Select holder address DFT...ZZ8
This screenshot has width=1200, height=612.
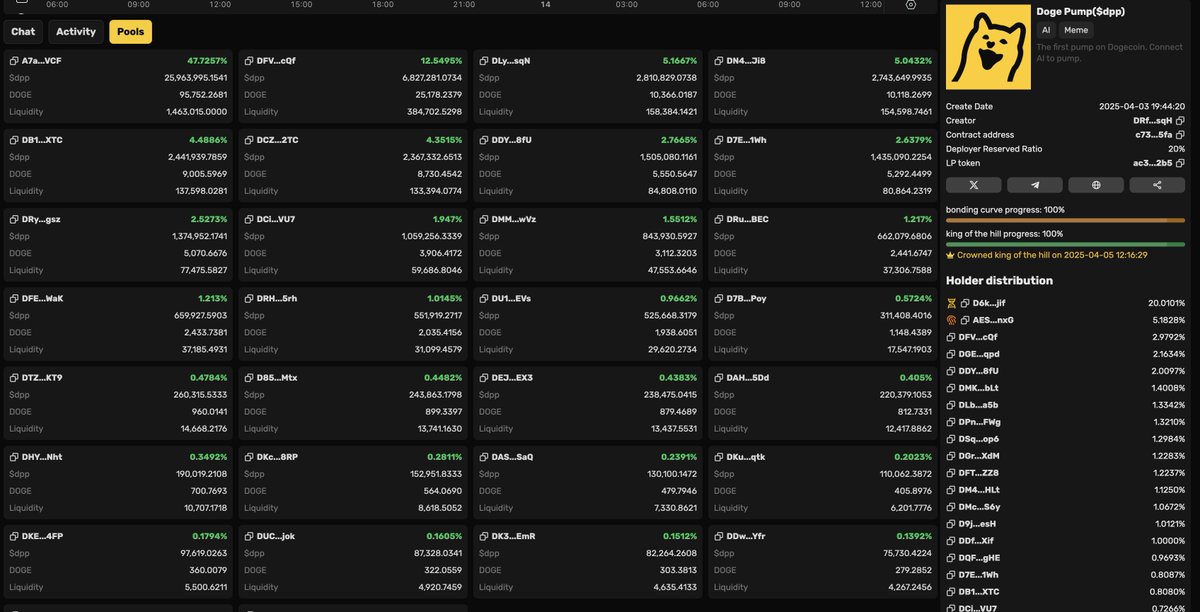point(979,473)
